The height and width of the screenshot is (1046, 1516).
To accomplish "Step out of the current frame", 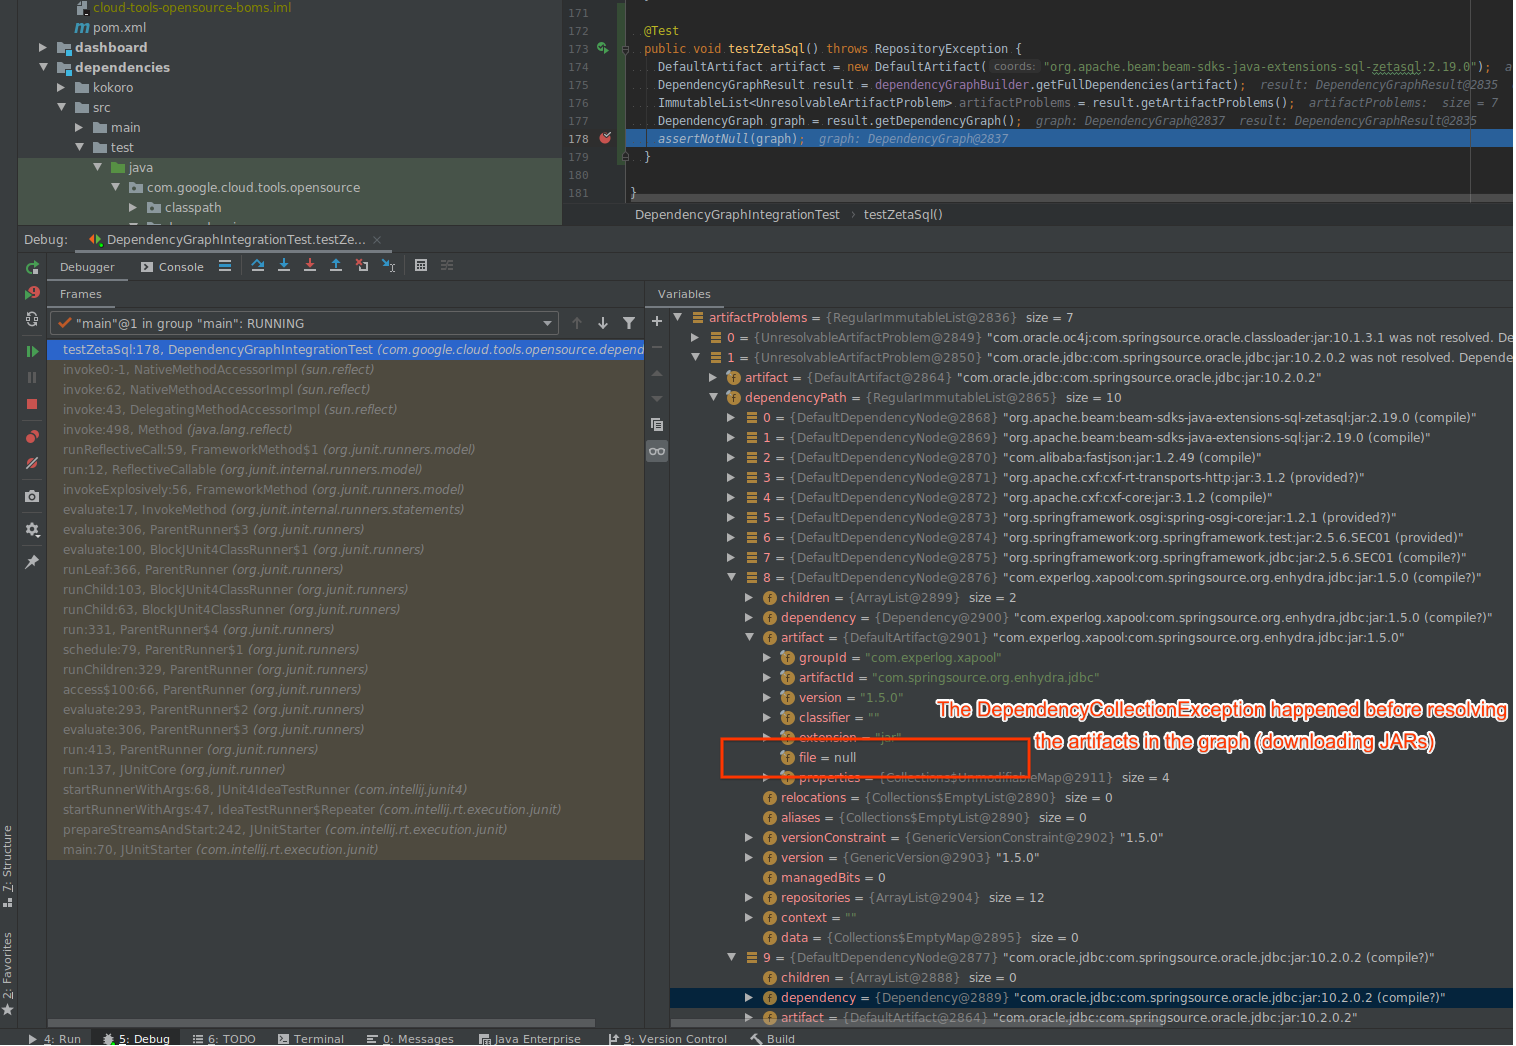I will click(335, 265).
